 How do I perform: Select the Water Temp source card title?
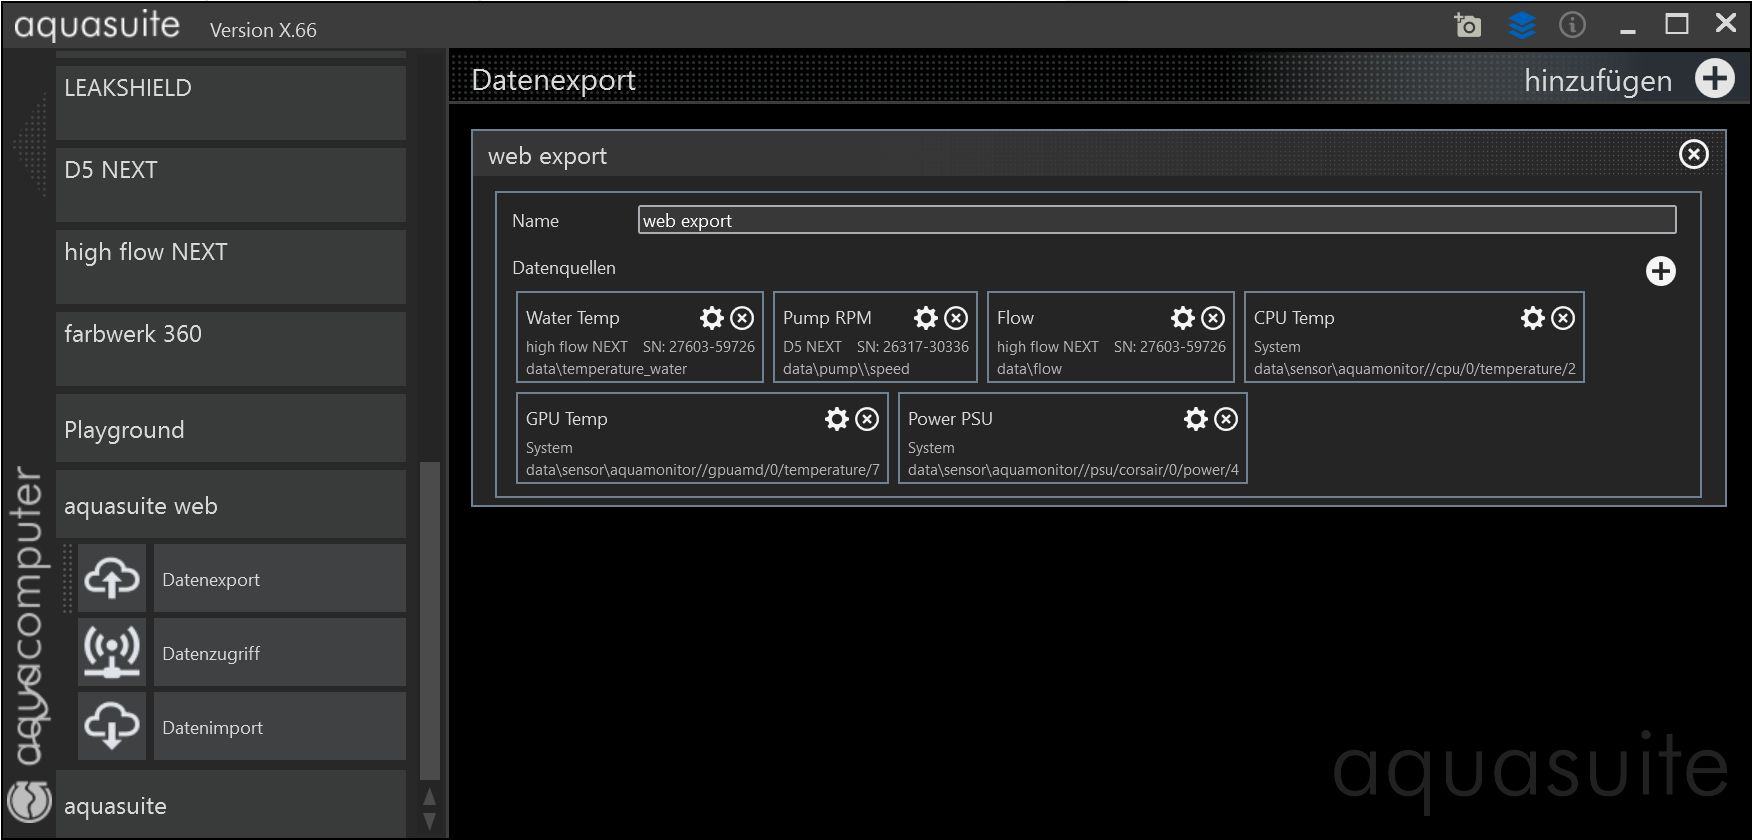573,318
